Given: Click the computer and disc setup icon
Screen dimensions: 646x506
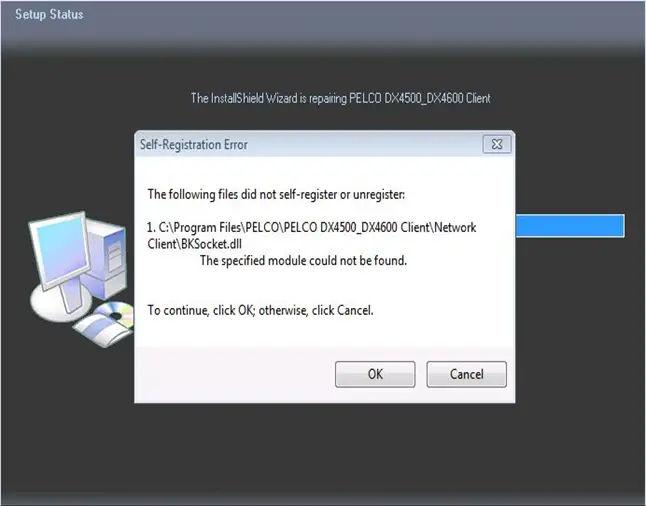Looking at the screenshot, I should pyautogui.click(x=81, y=279).
